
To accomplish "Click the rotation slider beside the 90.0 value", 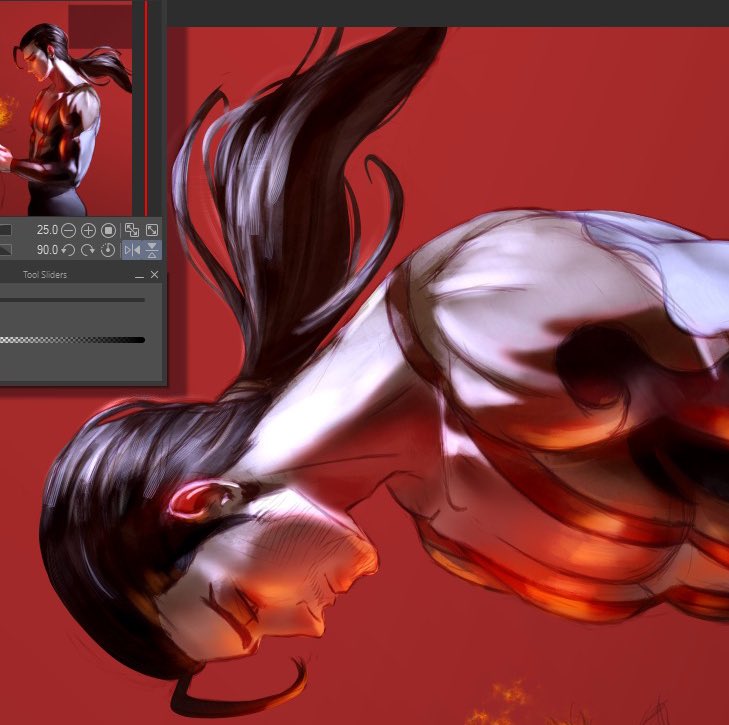I will [x=6, y=250].
